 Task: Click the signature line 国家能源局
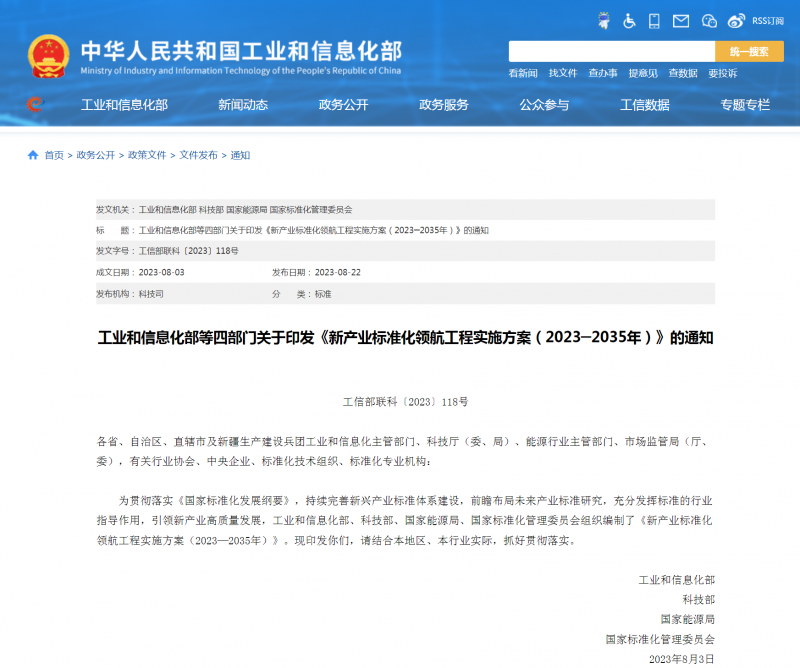[688, 620]
